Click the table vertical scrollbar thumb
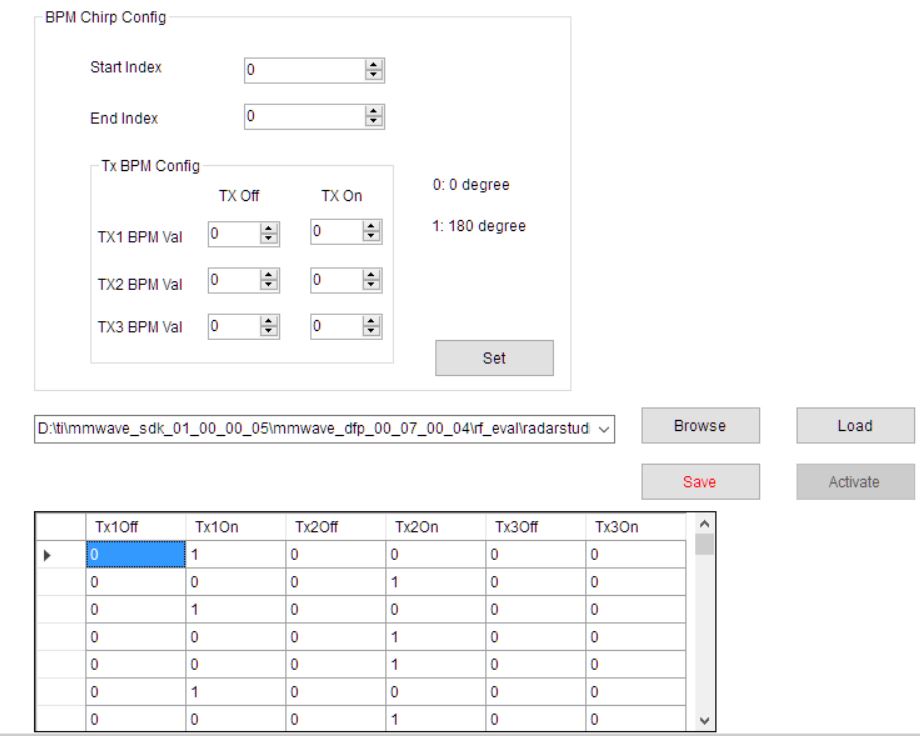920x736 pixels. pyautogui.click(x=705, y=544)
